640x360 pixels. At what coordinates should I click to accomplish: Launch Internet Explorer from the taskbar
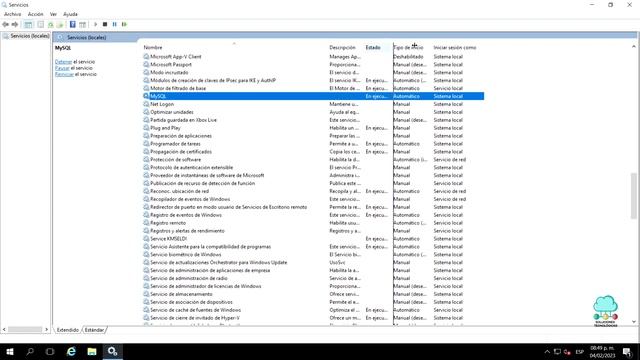coord(71,351)
